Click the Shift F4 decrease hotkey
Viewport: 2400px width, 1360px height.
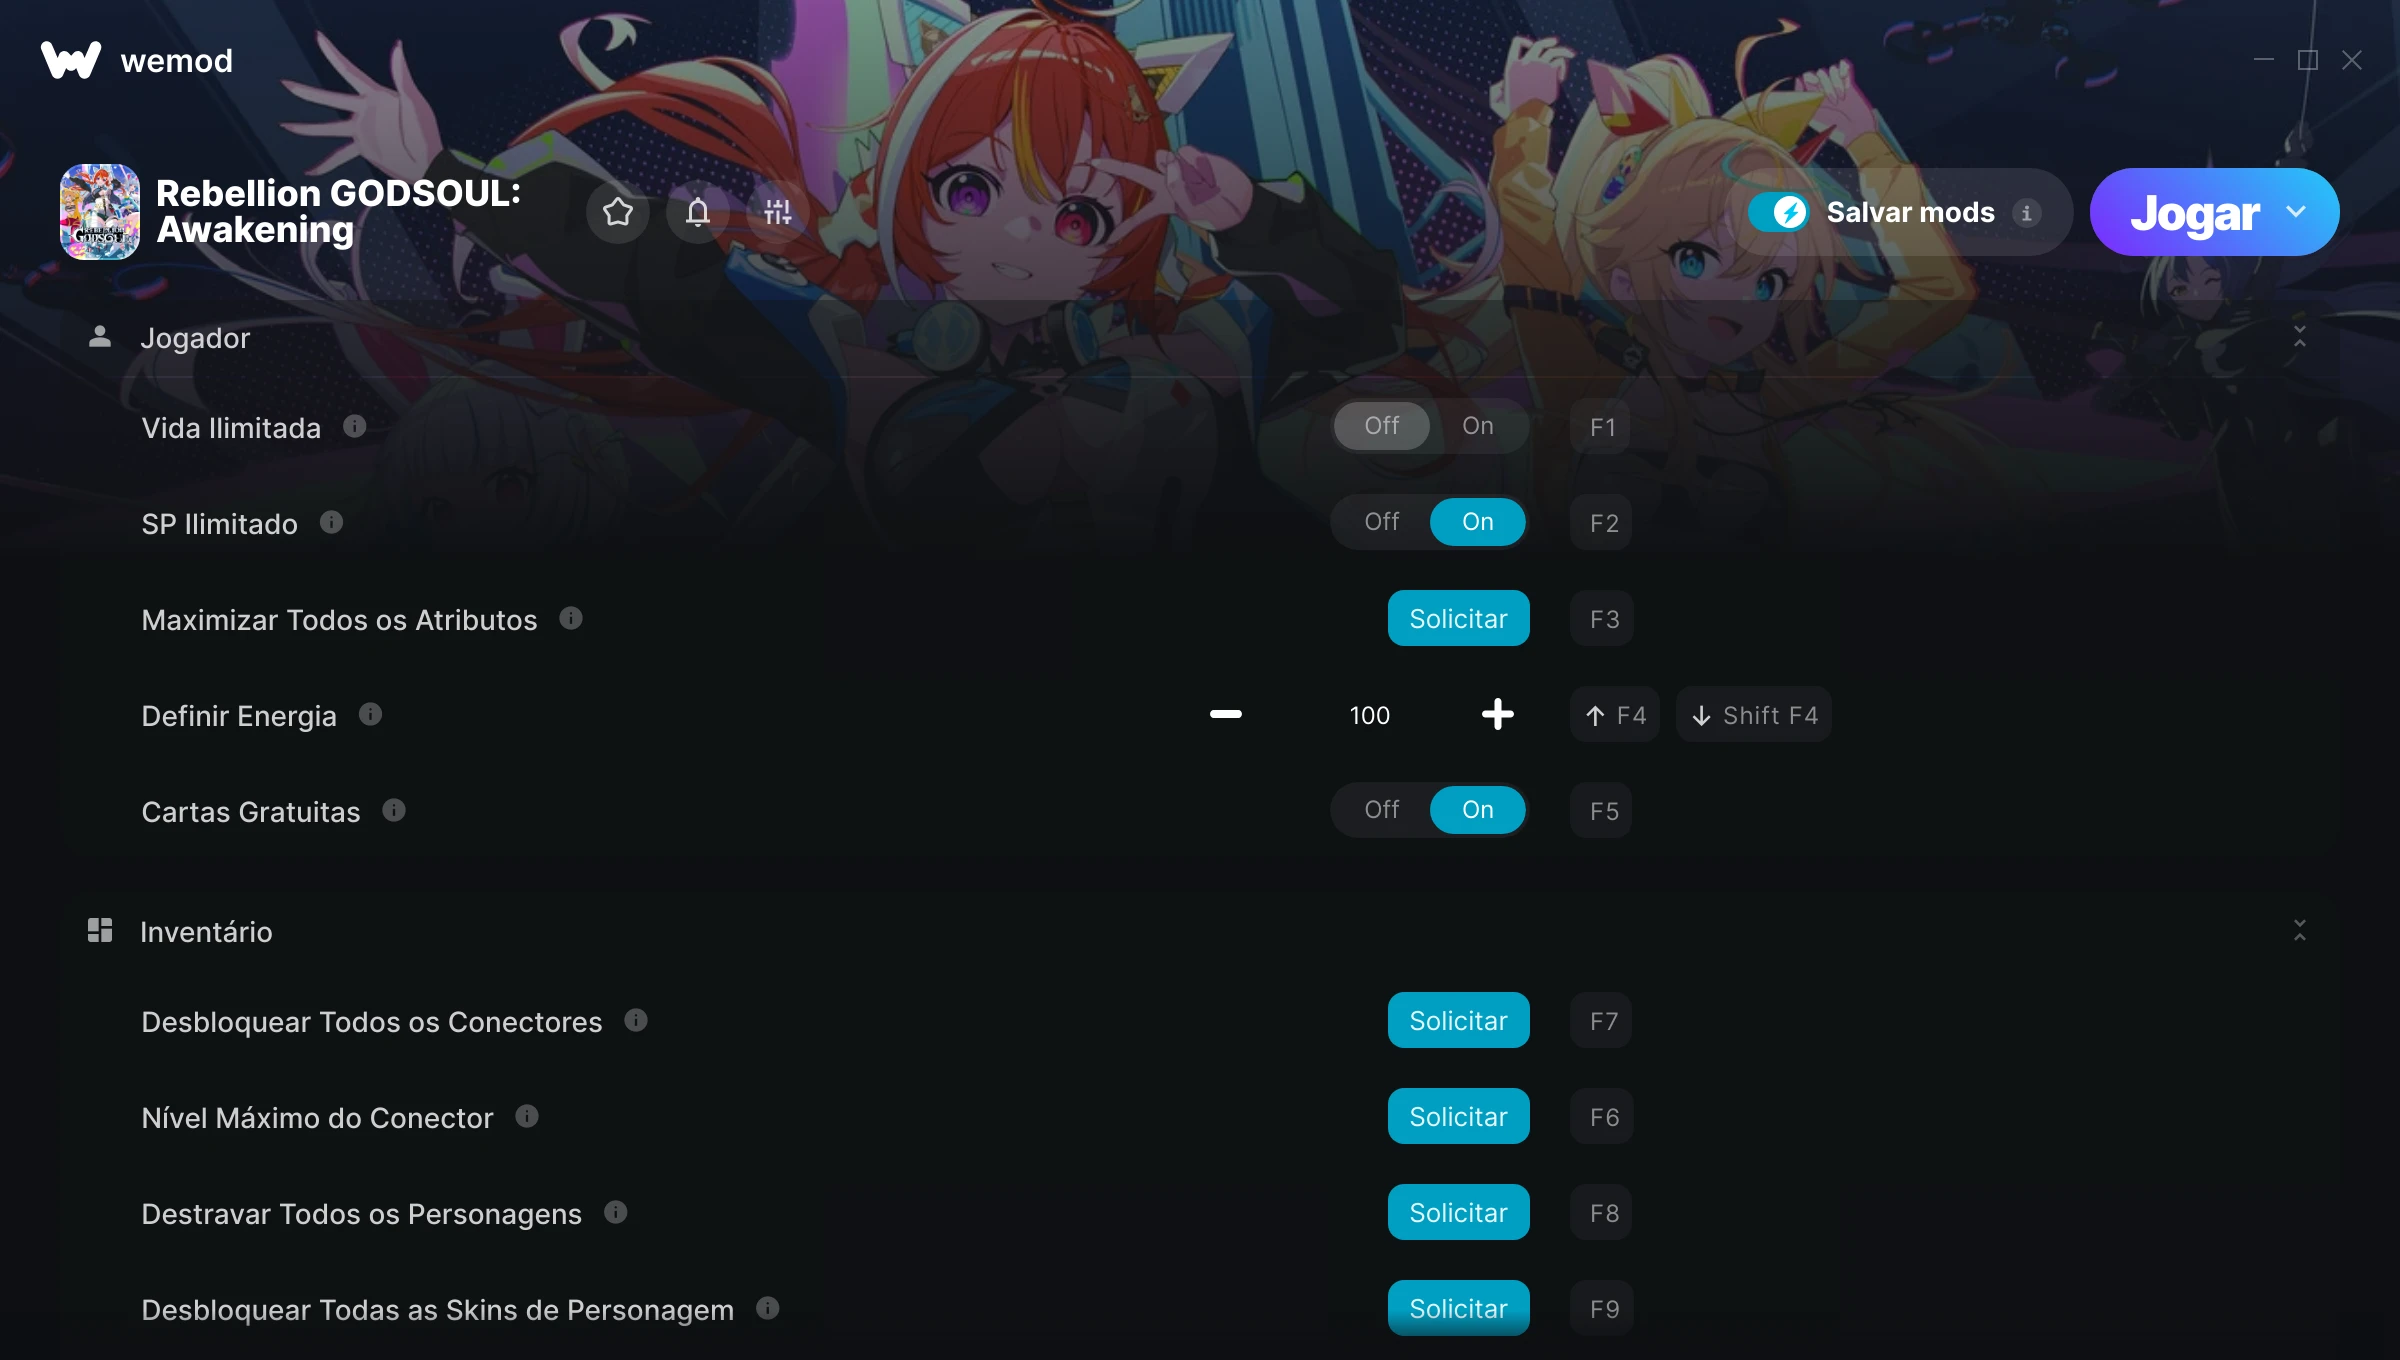[x=1754, y=715]
